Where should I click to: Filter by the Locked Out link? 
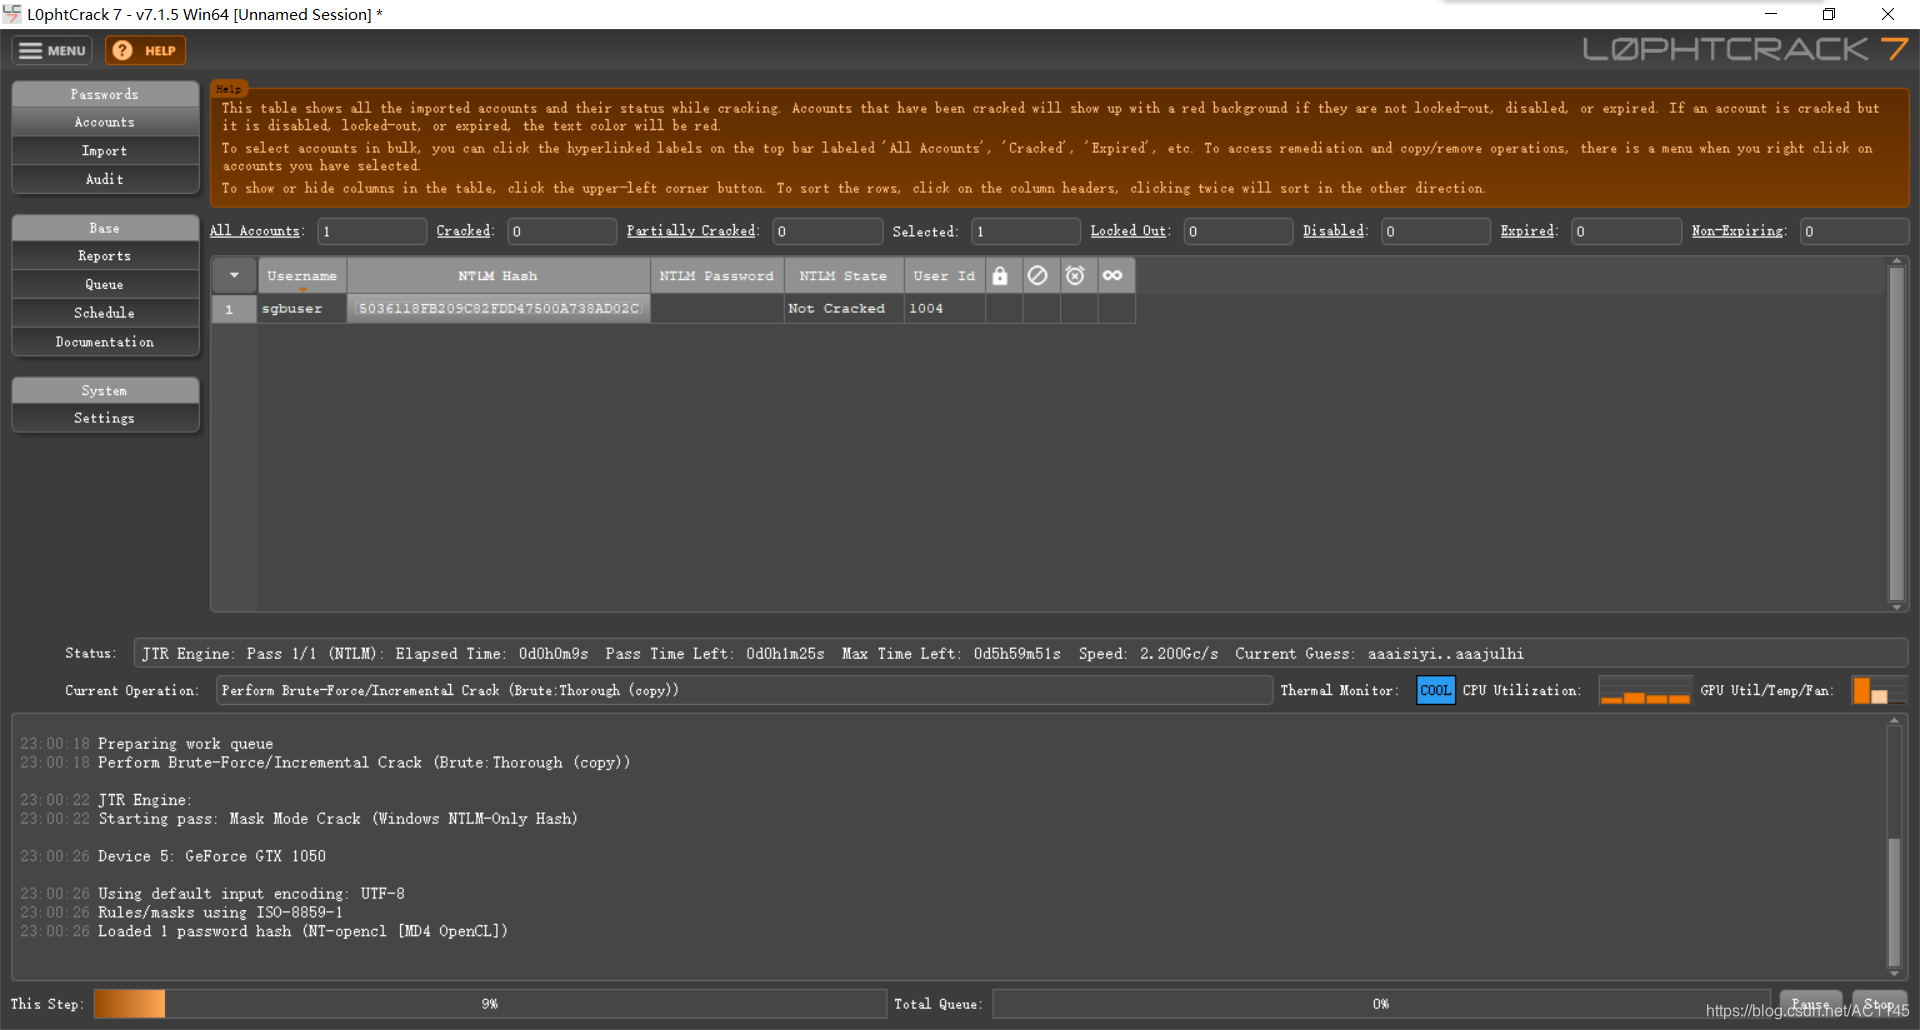point(1128,231)
